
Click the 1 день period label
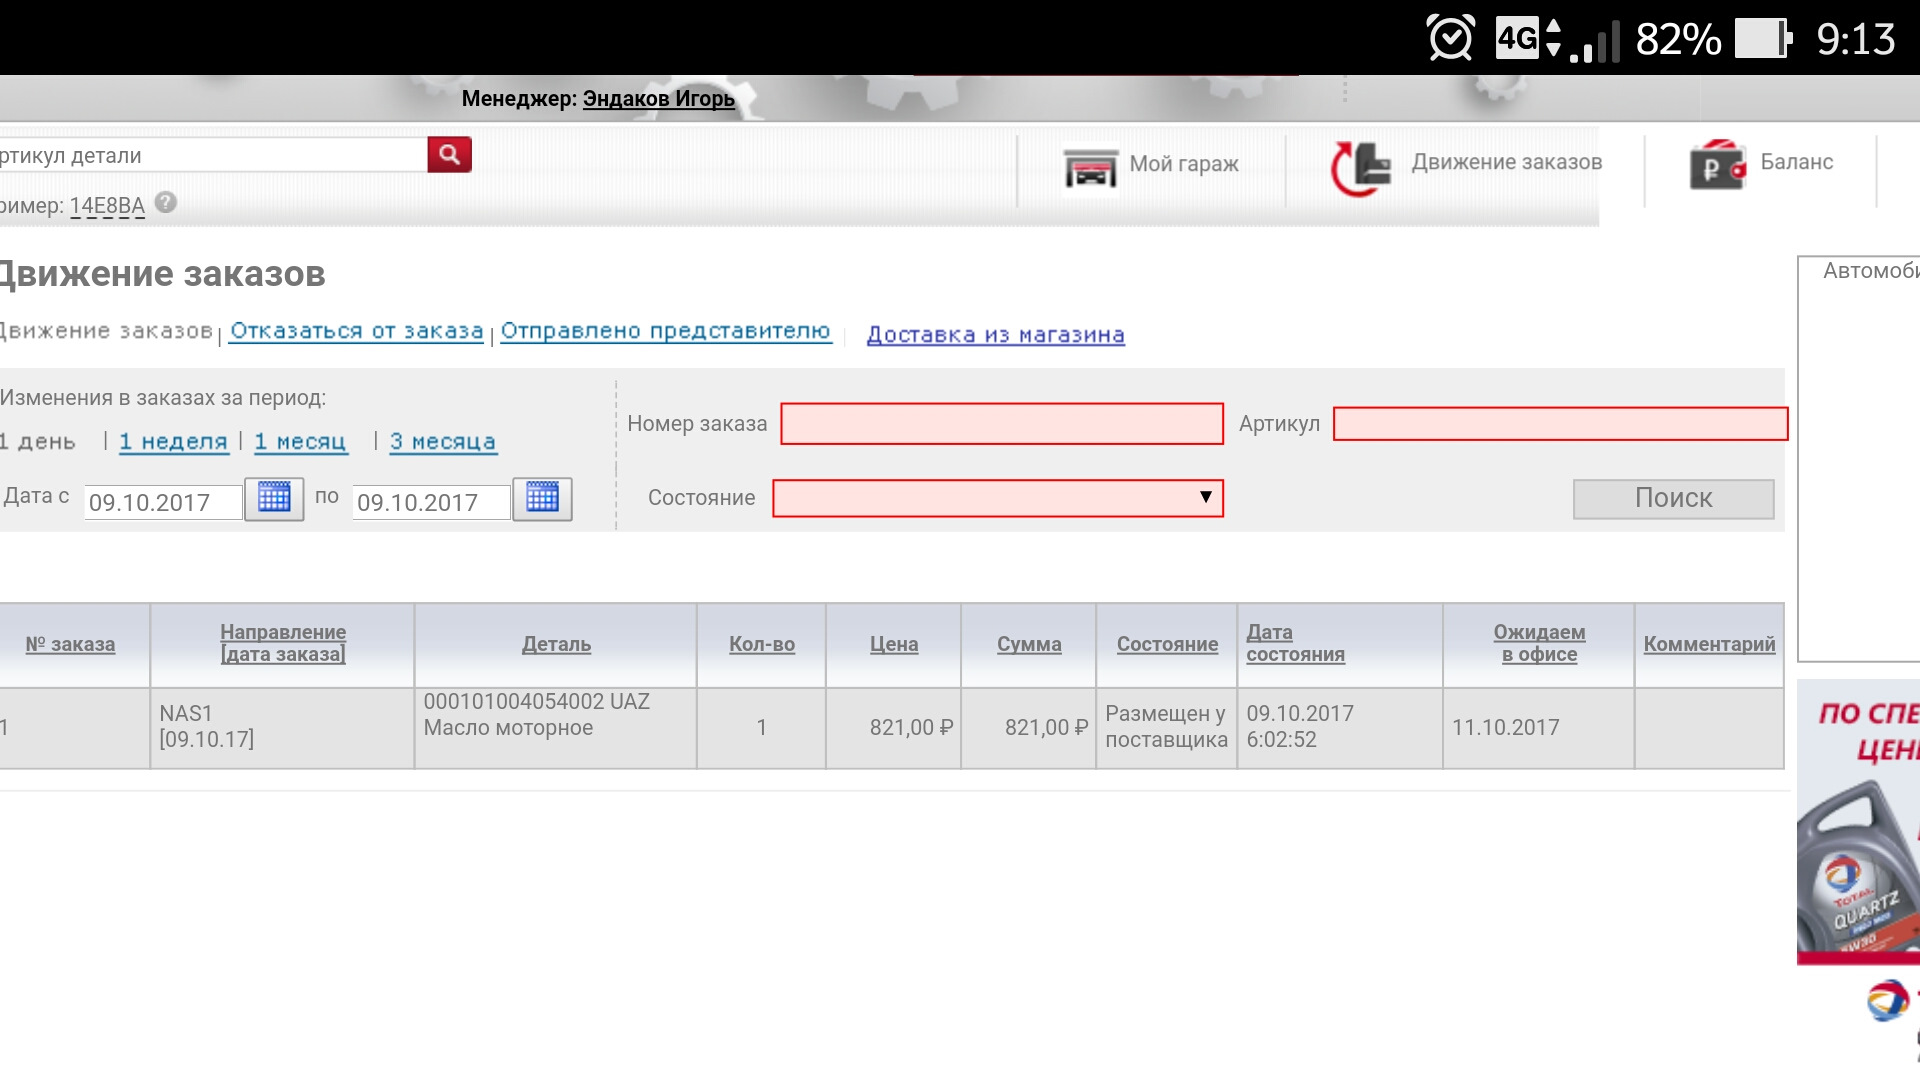(x=38, y=442)
